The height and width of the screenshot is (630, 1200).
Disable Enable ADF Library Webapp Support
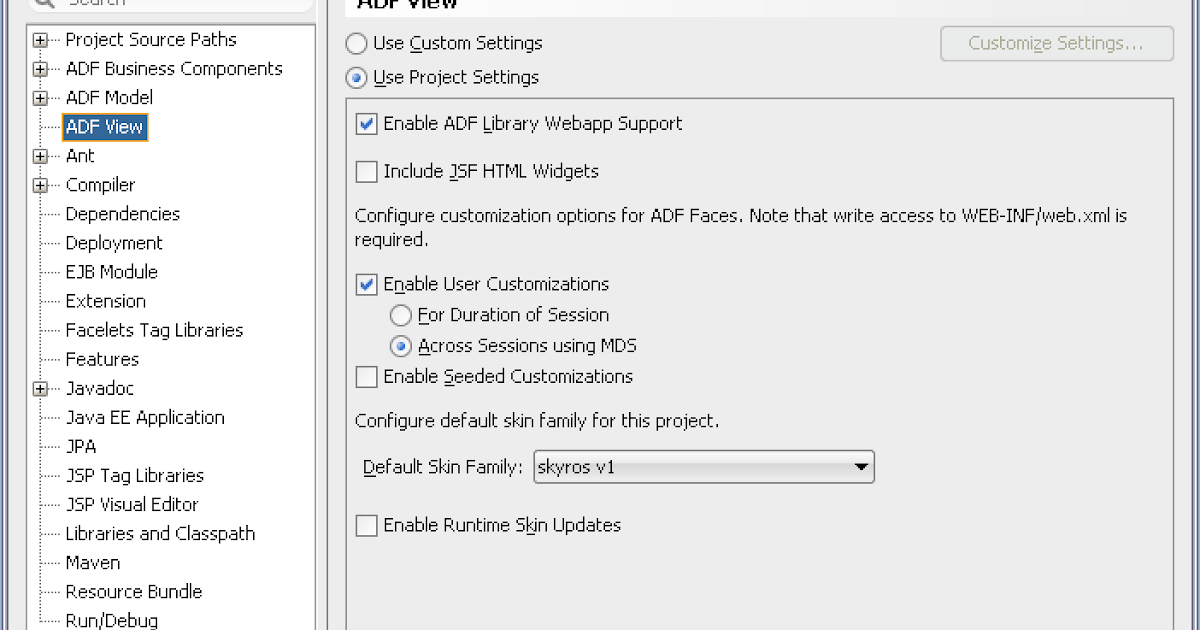[366, 124]
